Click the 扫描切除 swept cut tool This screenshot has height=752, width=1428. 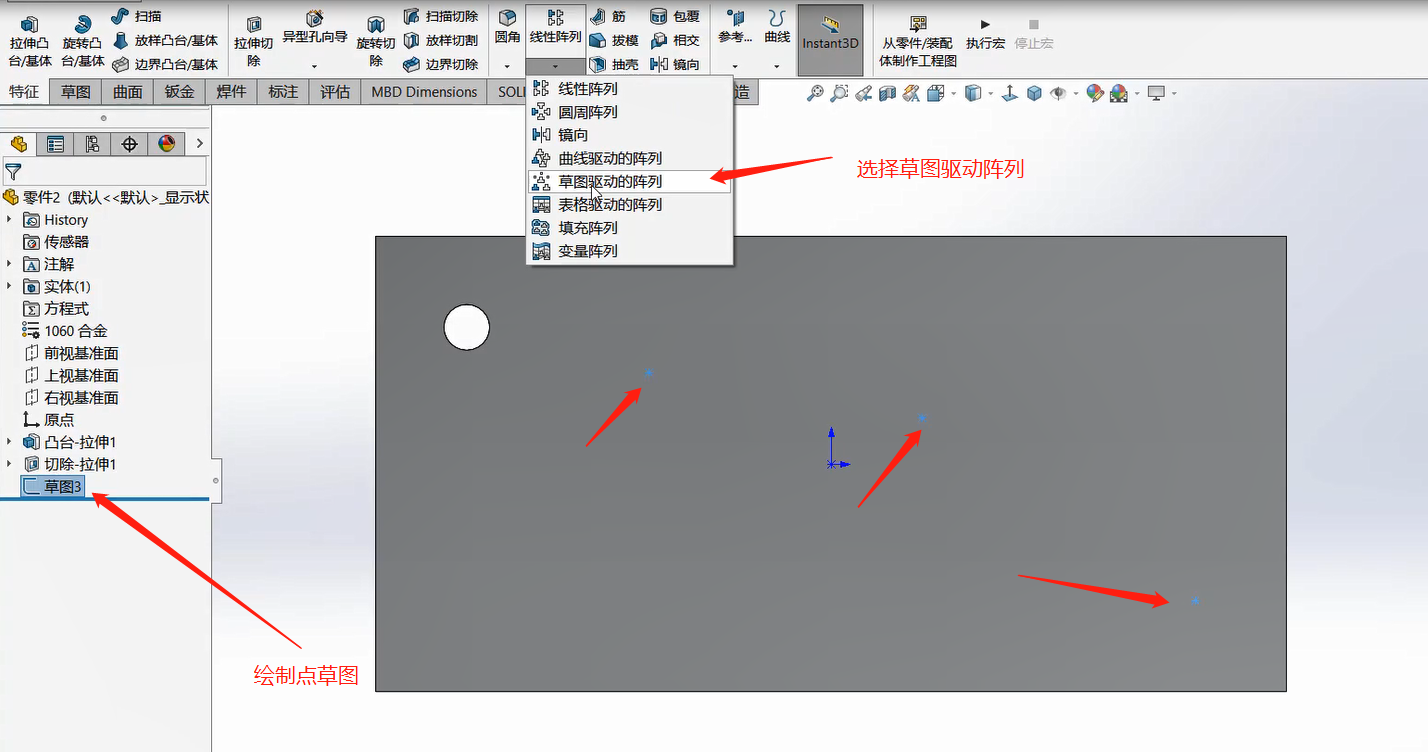click(440, 16)
